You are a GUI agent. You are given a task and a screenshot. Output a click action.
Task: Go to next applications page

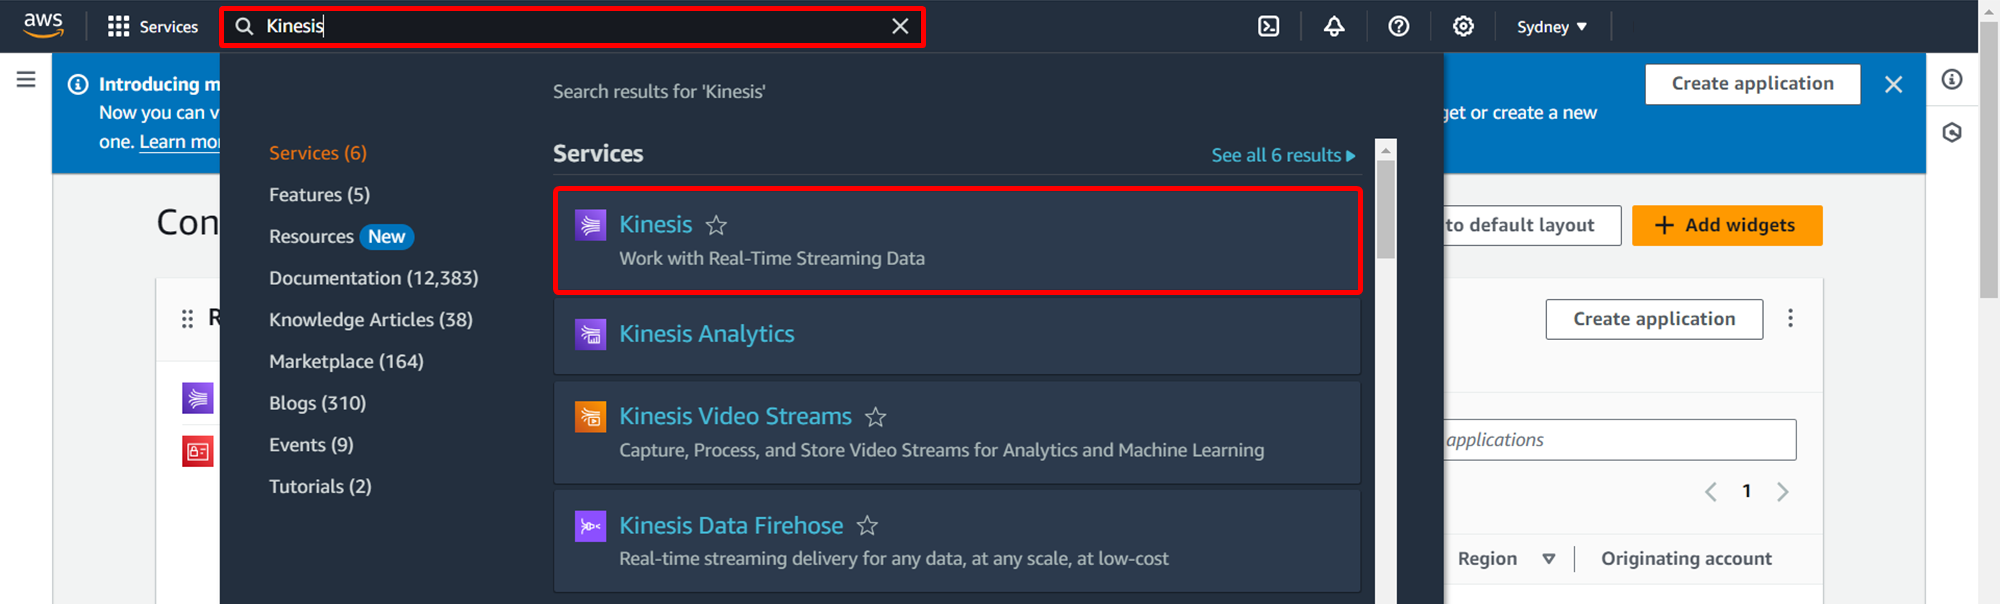1782,492
